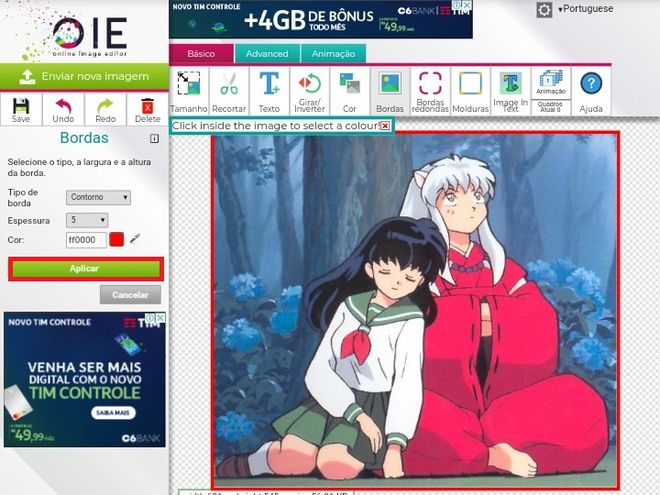
Task: Delete the image with Delete icon
Action: point(147,109)
